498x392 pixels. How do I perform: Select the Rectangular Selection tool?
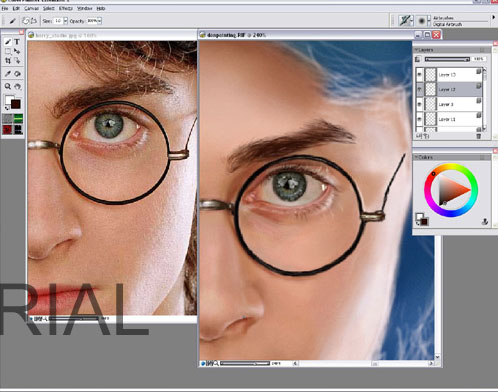click(x=8, y=51)
